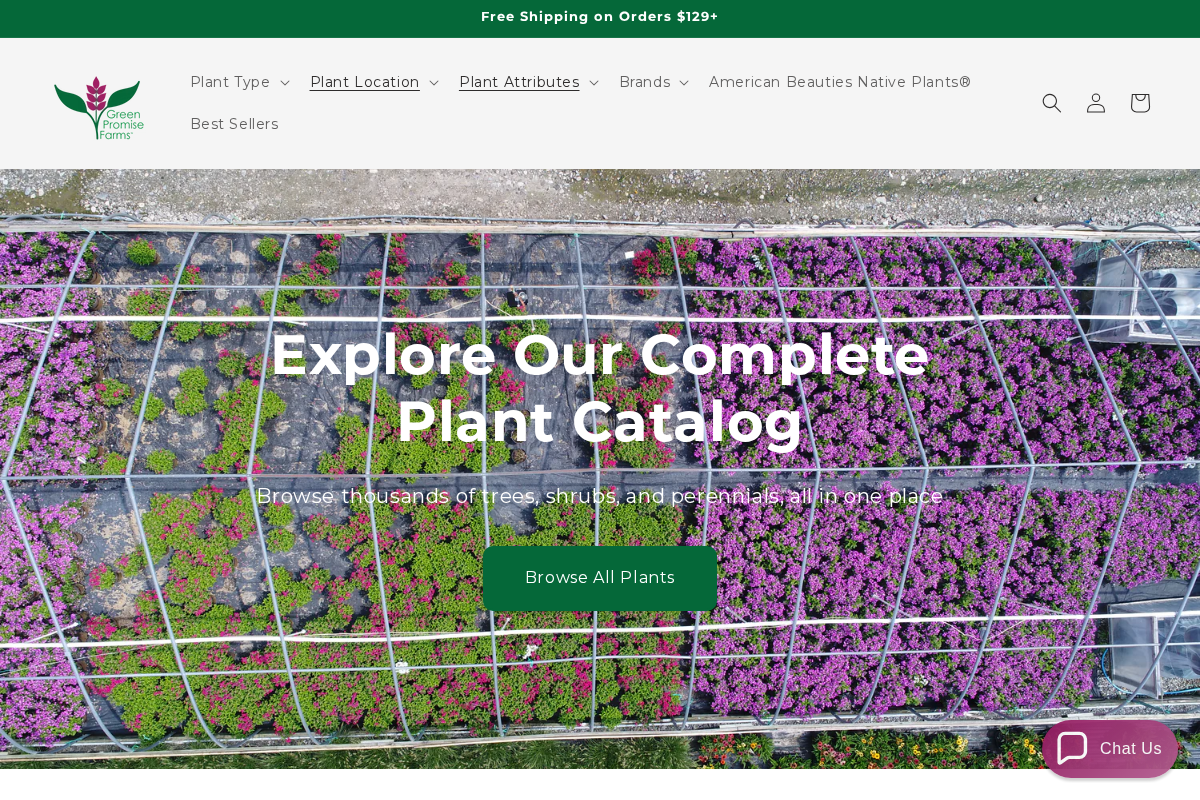Click the Brands chevron arrow
The height and width of the screenshot is (800, 1200).
pyautogui.click(x=684, y=83)
